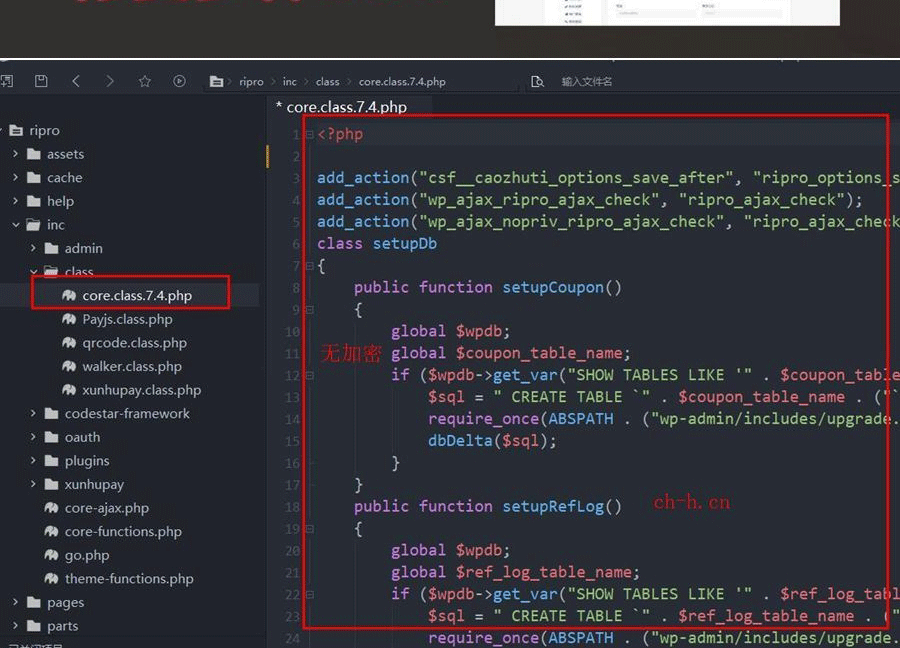Open Payjs.class.php file
Viewport: 900px width, 648px height.
(x=127, y=319)
